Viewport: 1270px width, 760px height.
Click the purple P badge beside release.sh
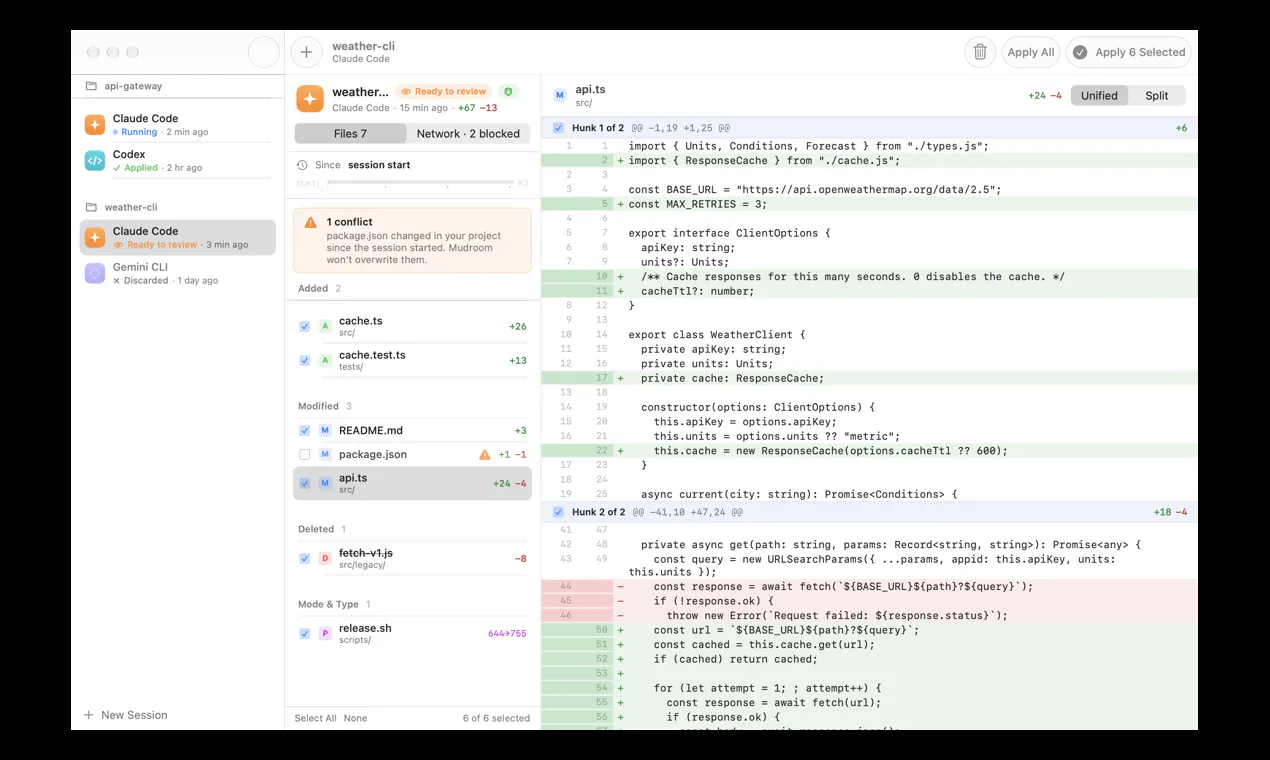click(325, 634)
